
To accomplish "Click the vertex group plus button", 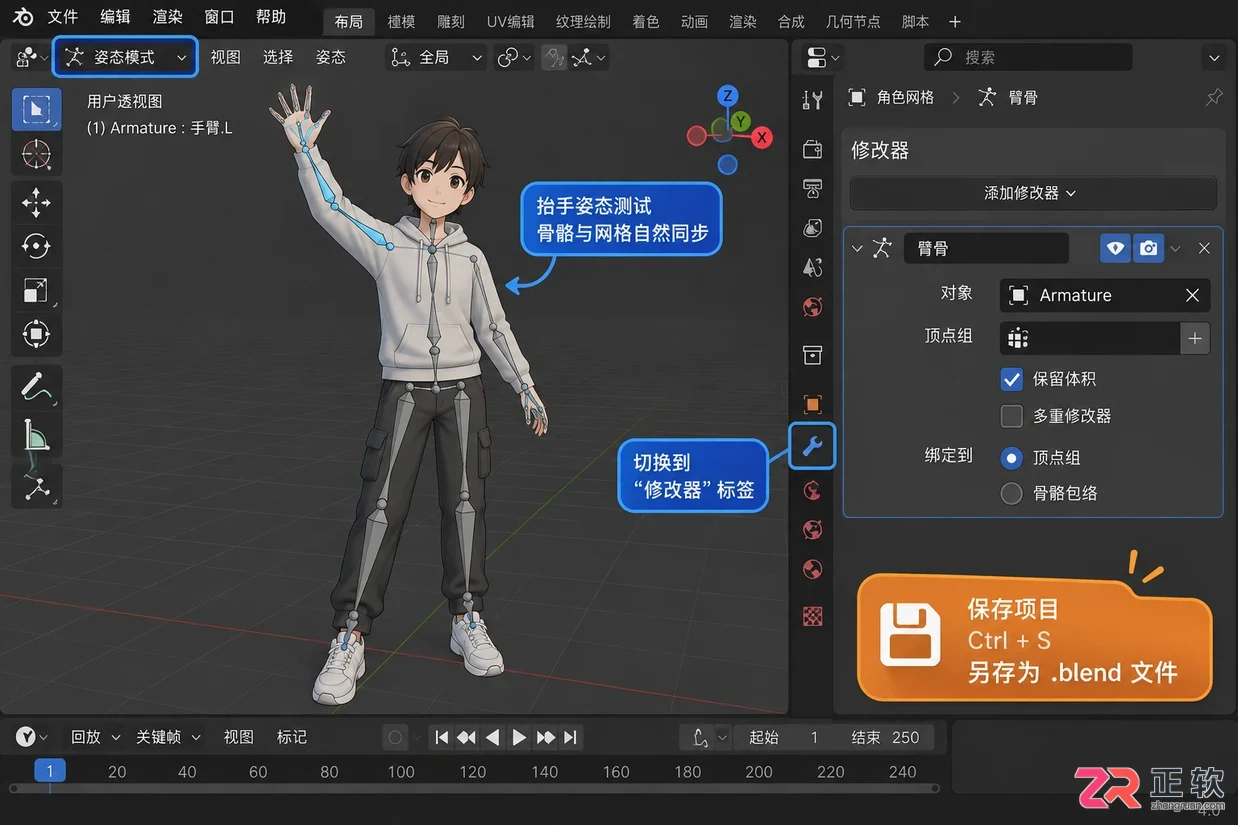I will click(x=1195, y=339).
